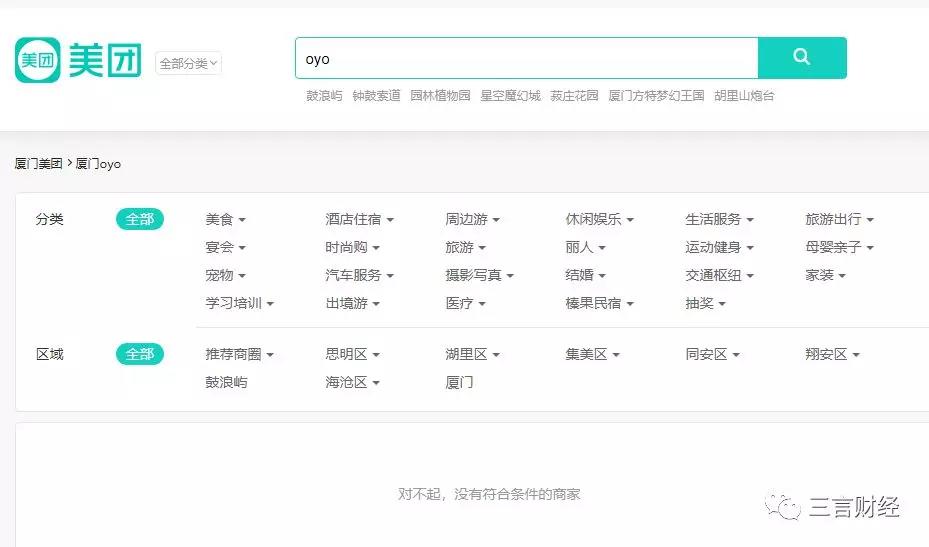This screenshot has height=547, width=929.
Task: Expand the 思明区 area filter
Action: (x=352, y=354)
